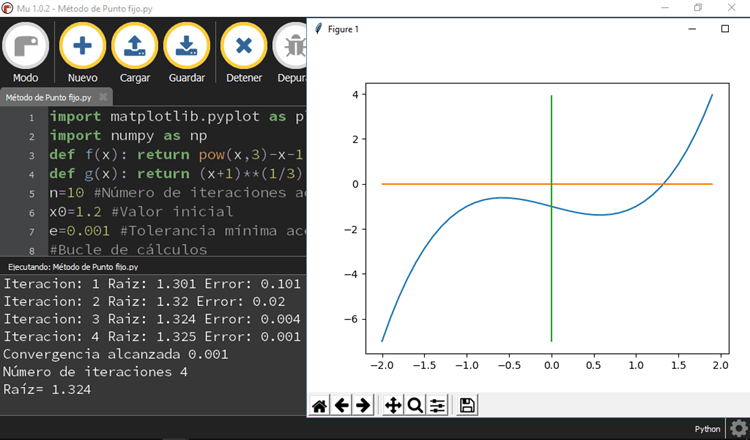Close the Método de Punto fijo.py tab

pyautogui.click(x=103, y=98)
